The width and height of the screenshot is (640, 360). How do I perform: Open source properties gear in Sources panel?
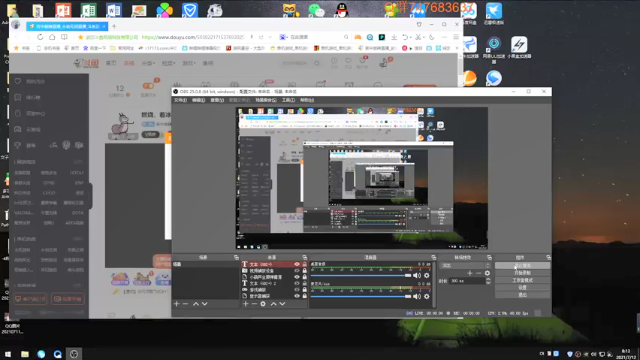coord(263,304)
